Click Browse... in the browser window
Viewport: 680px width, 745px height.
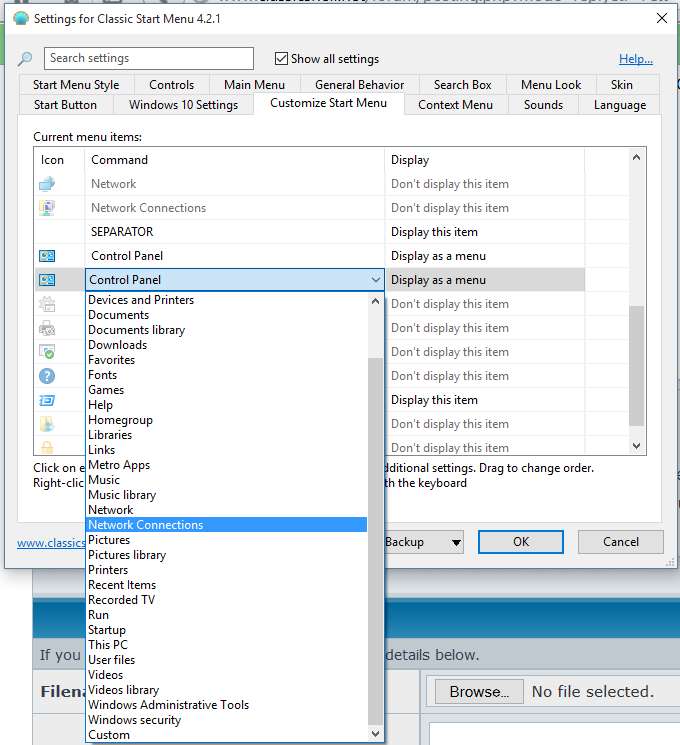[479, 692]
